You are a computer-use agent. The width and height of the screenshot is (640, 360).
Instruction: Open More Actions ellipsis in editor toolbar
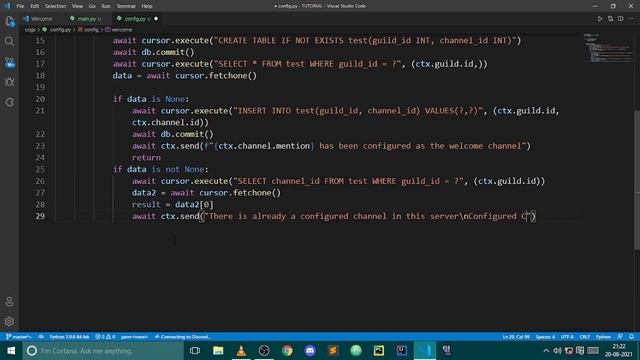pyautogui.click(x=631, y=19)
